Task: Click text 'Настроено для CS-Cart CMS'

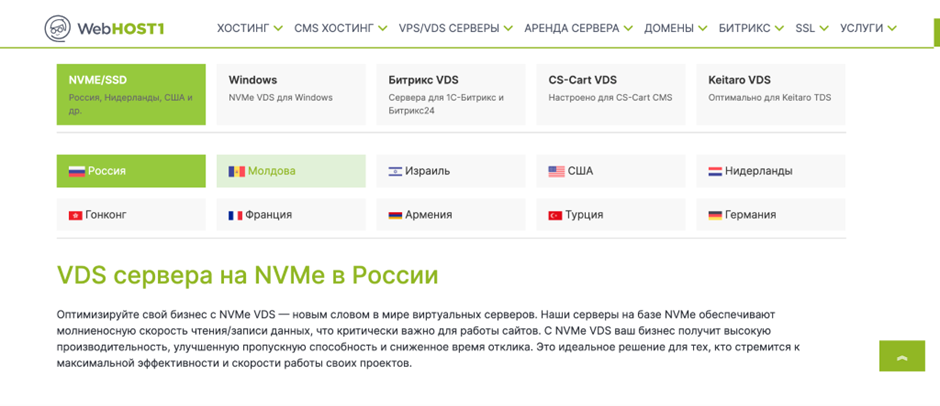Action: pos(610,98)
